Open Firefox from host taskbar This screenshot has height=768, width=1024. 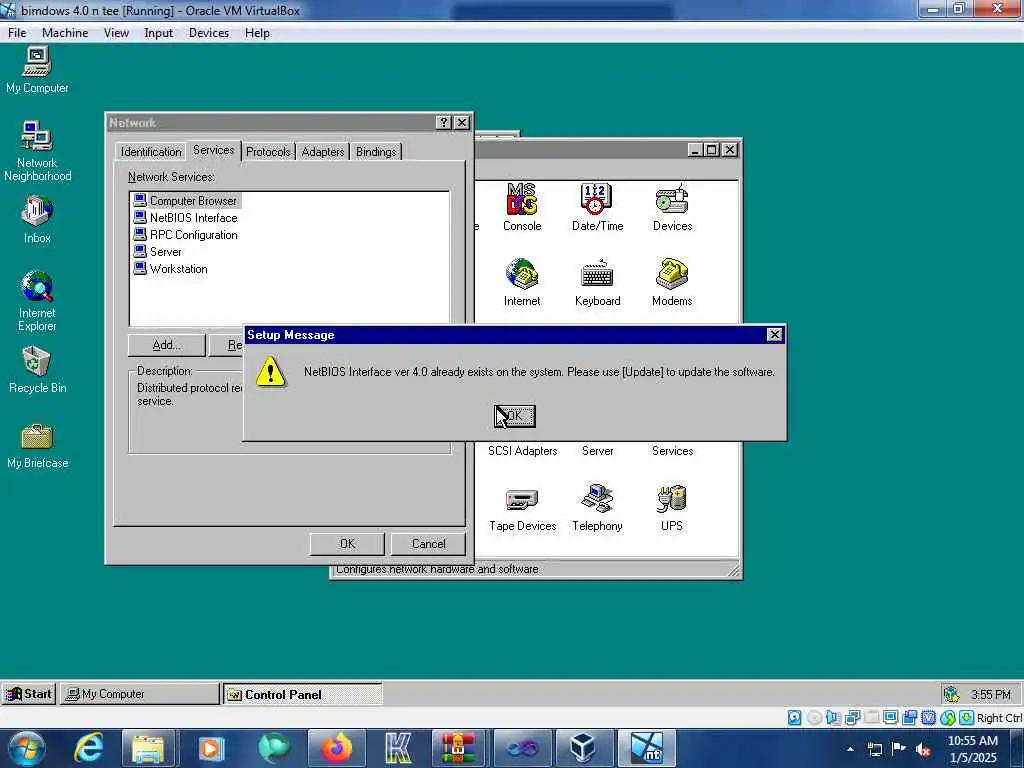(337, 748)
